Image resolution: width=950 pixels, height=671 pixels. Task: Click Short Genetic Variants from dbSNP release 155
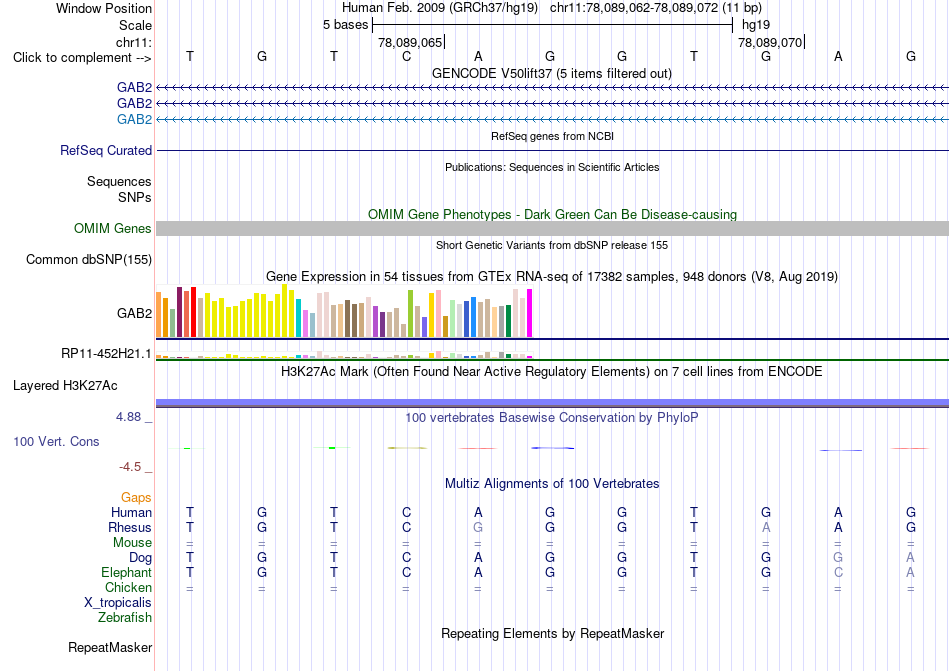(552, 245)
